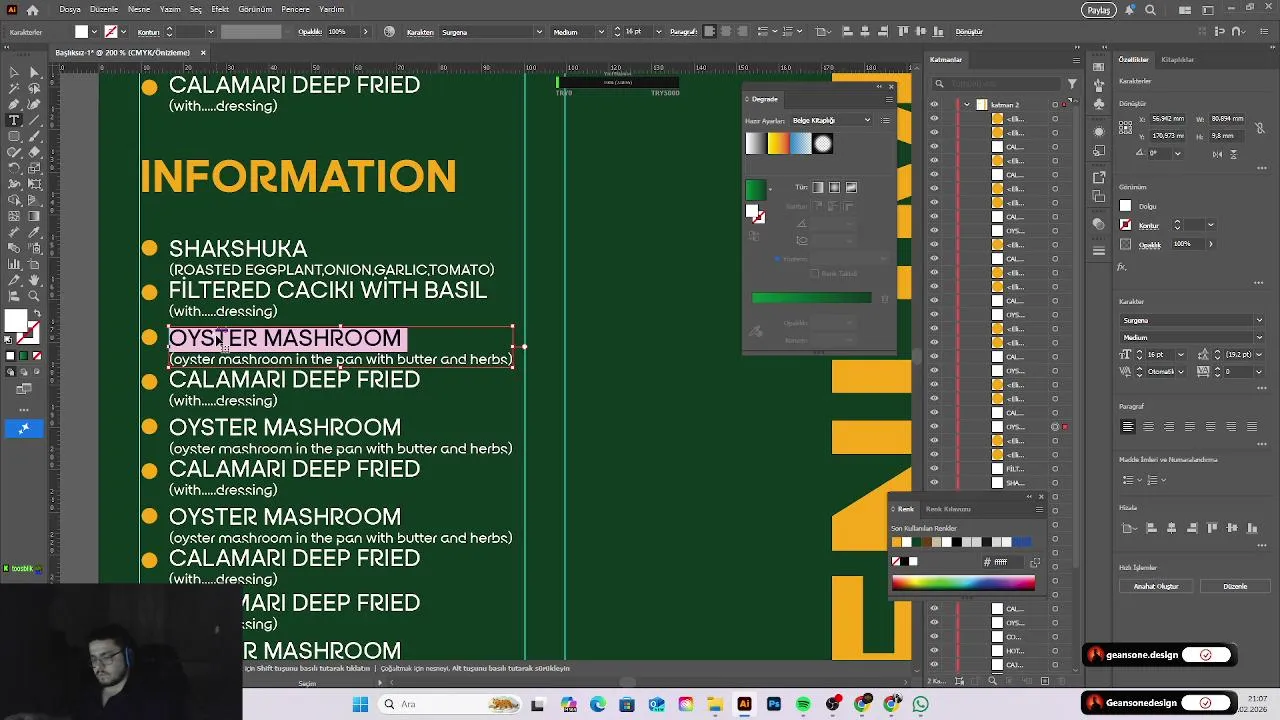Collapse the katman 2 layer tree

tap(967, 105)
